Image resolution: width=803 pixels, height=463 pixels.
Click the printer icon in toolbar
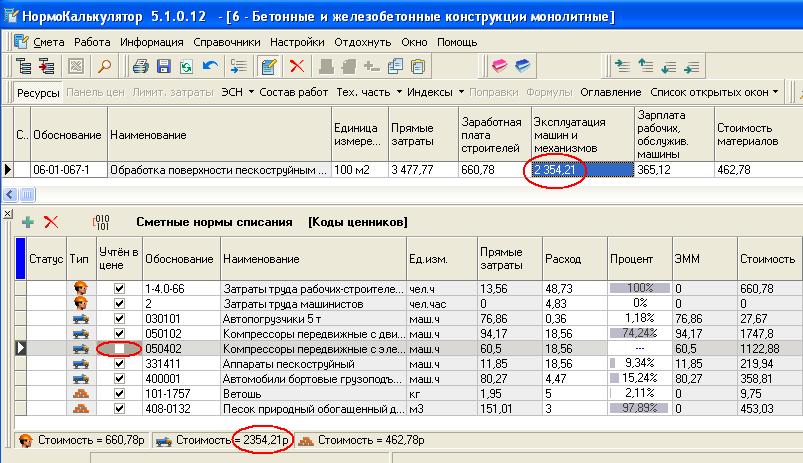point(141,67)
